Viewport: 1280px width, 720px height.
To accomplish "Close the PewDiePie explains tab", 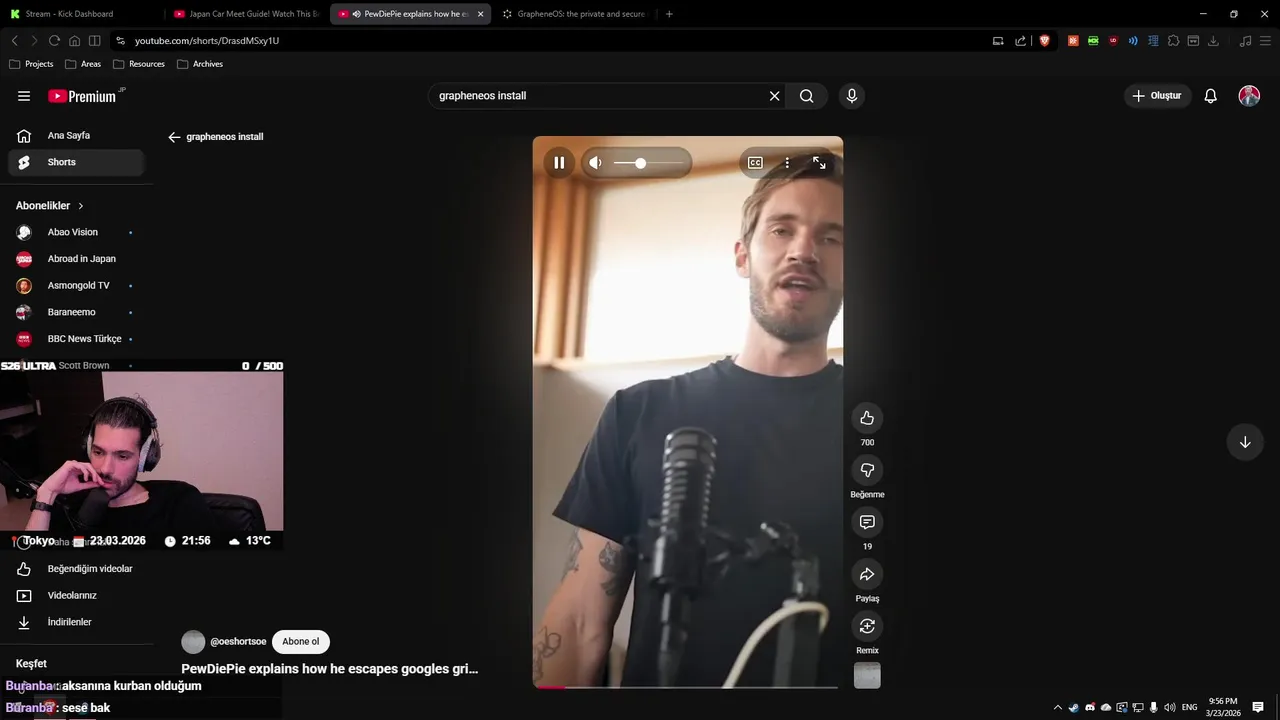I will point(480,14).
